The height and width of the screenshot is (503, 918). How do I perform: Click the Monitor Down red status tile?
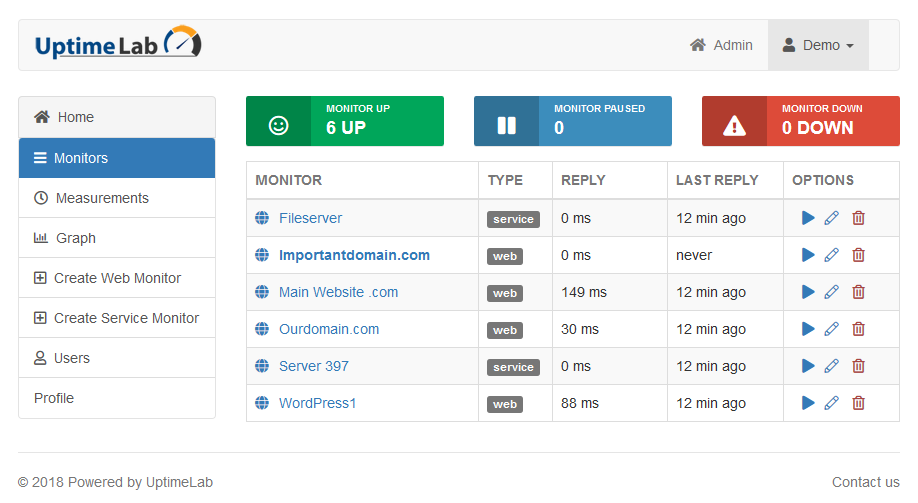pyautogui.click(x=800, y=121)
